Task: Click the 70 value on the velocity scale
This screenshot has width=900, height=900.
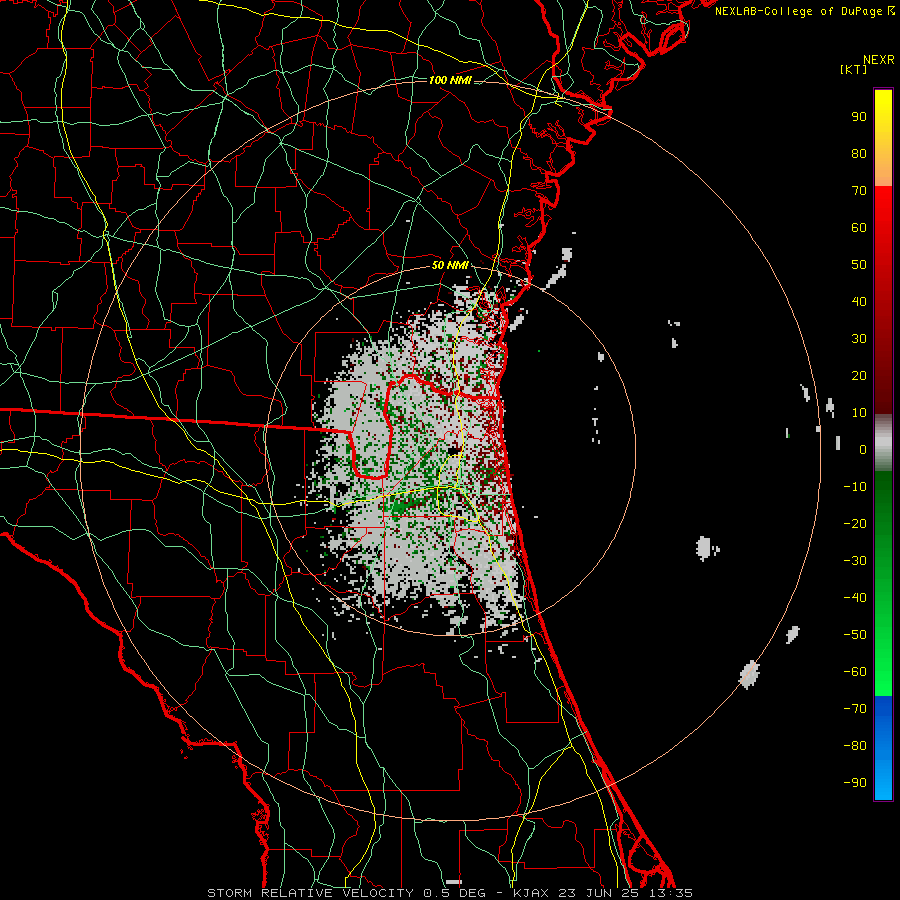Action: (859, 191)
